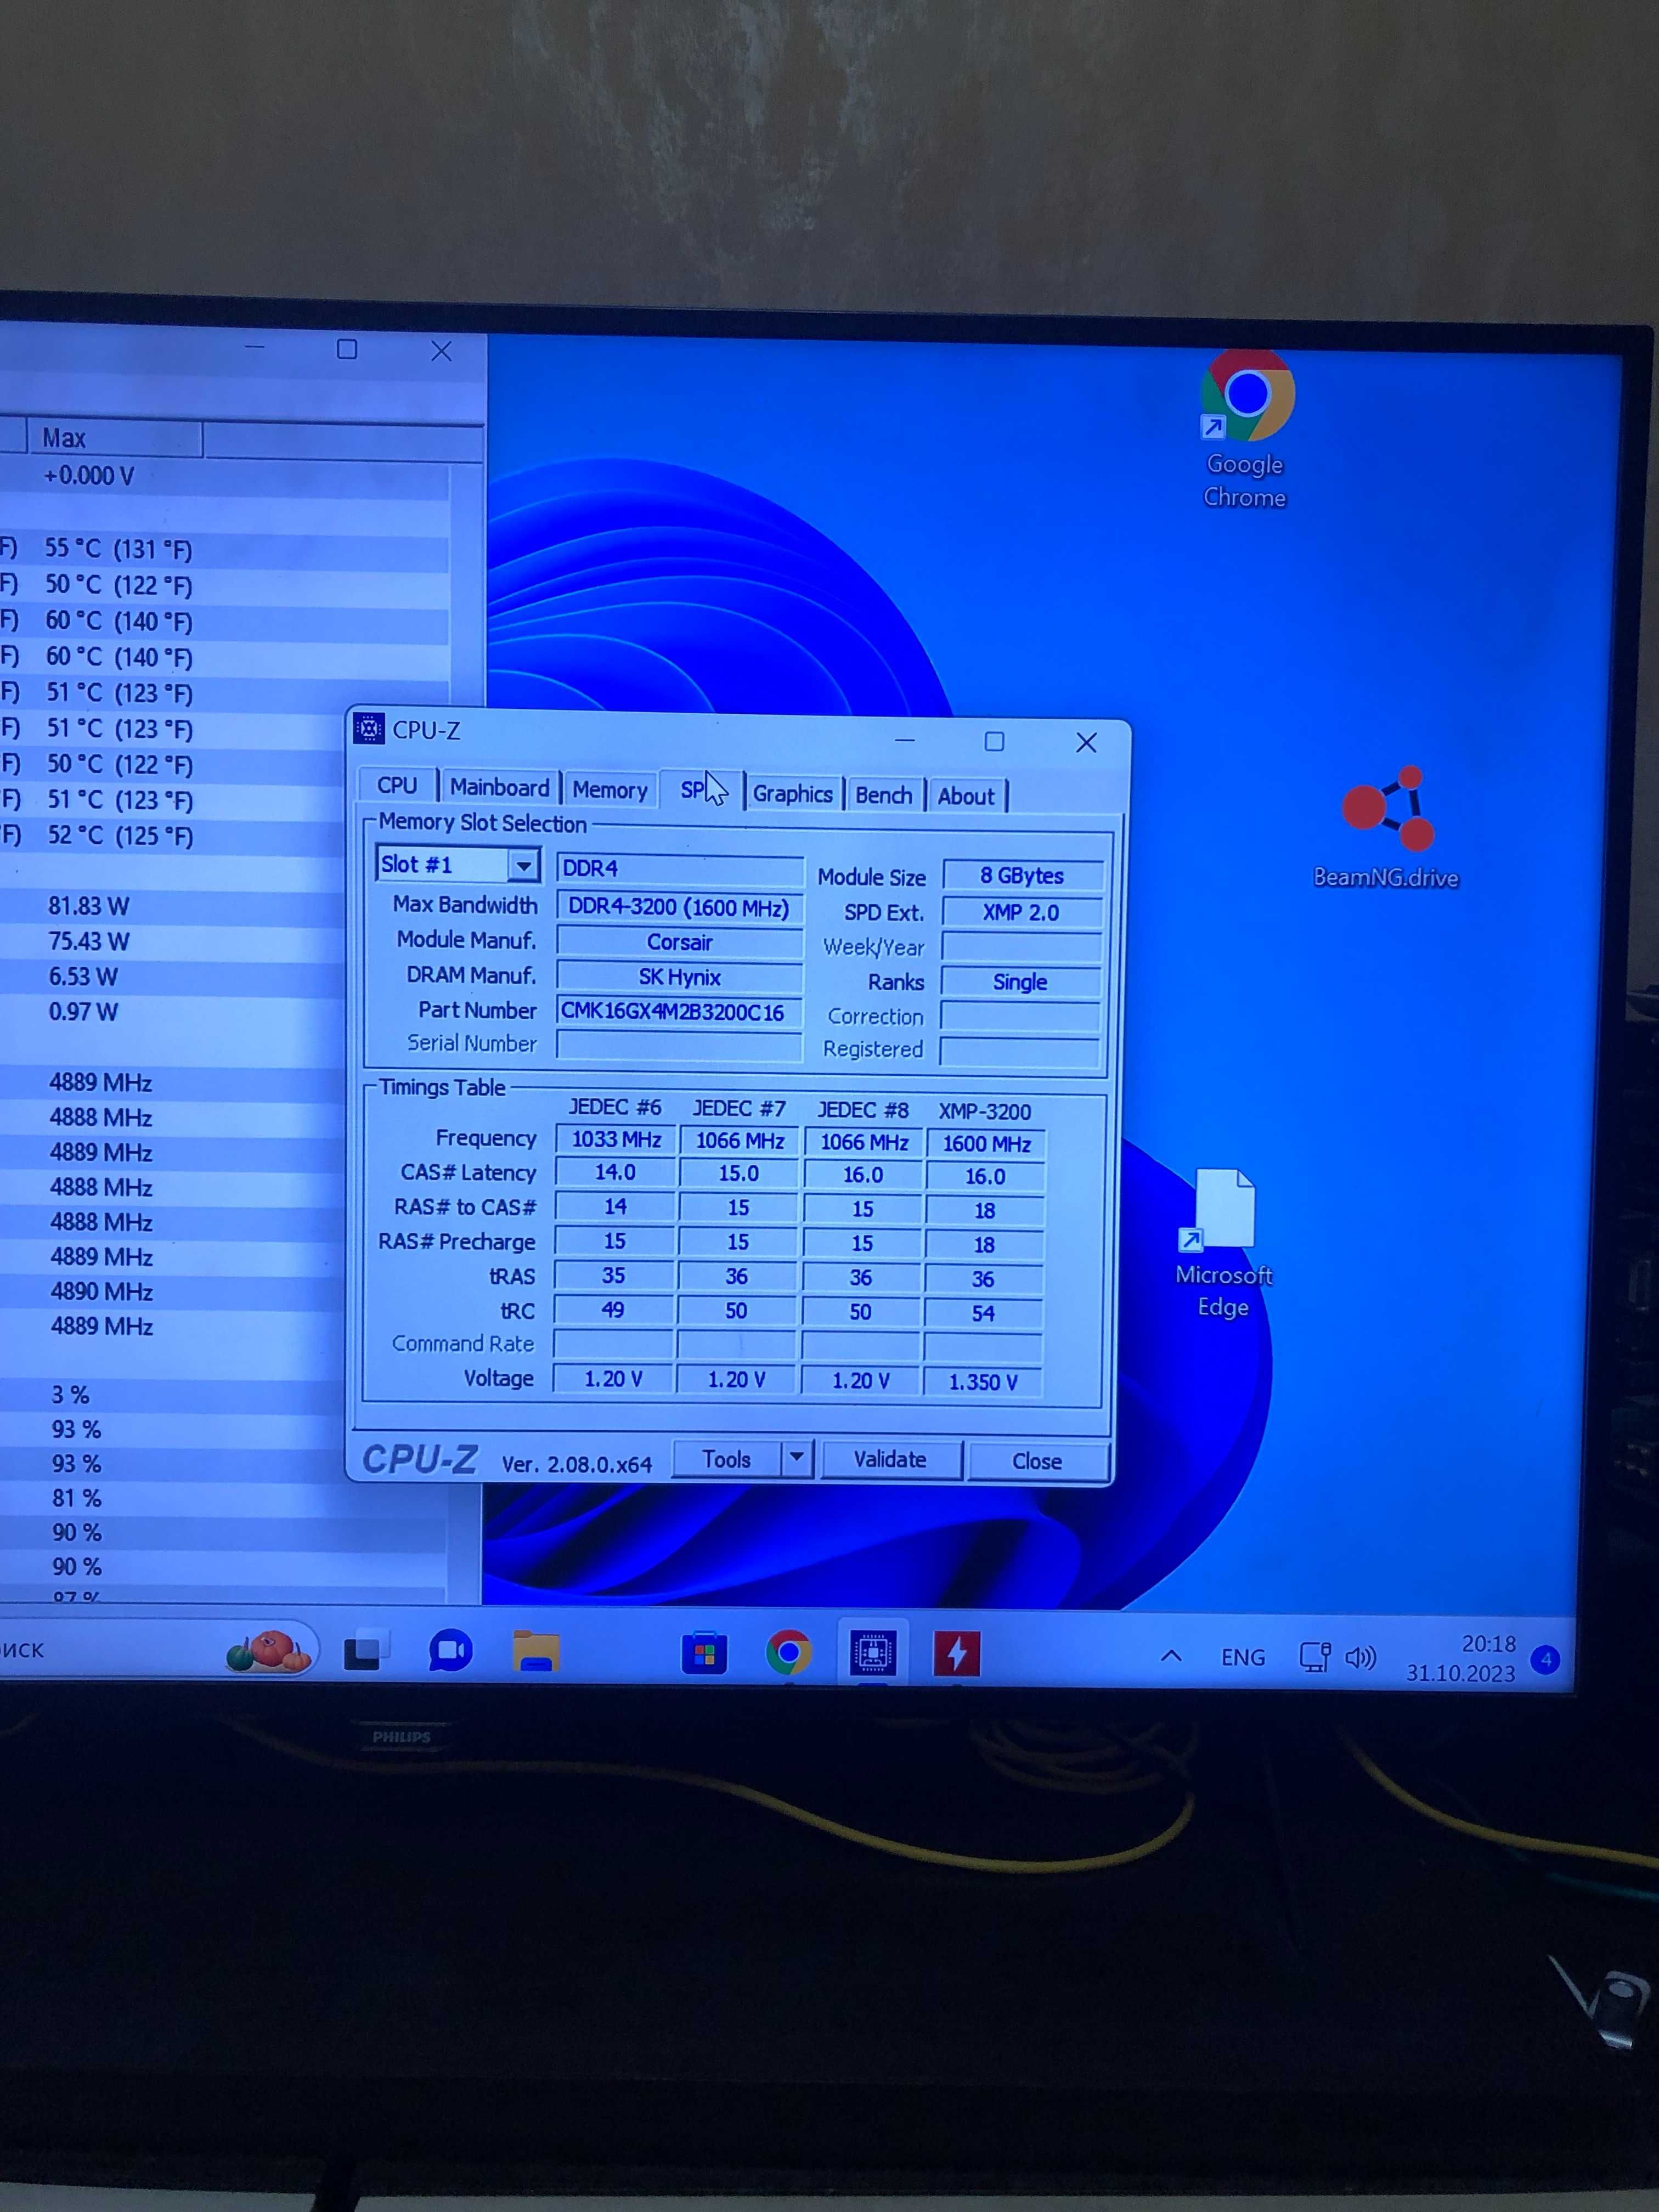Click the 6.53 W power reading
Viewport: 1659px width, 2212px height.
[83, 977]
